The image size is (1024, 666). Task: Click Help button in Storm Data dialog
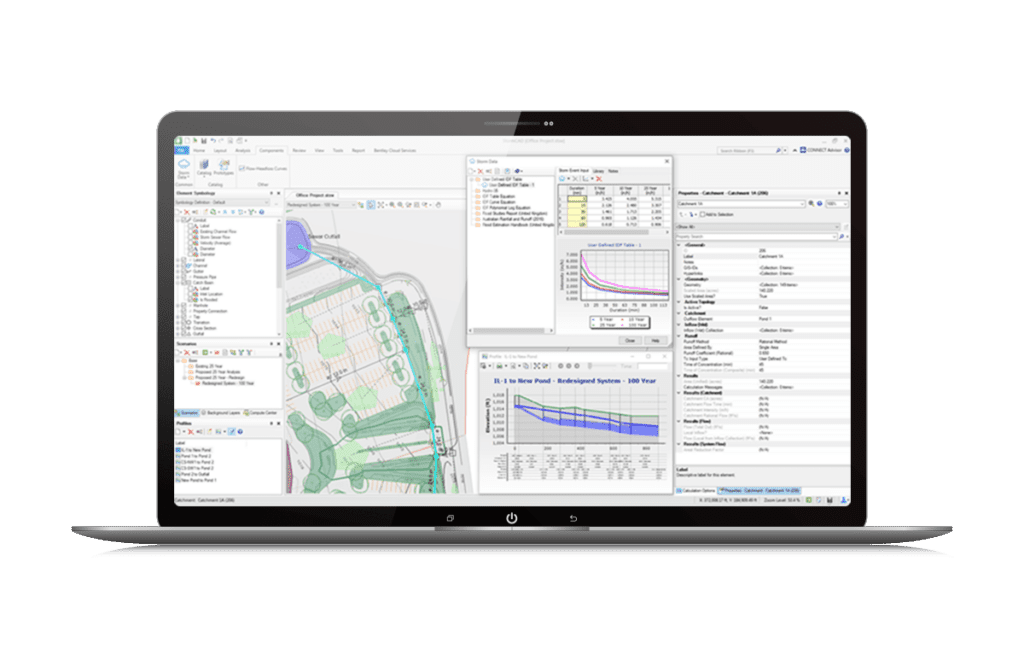656,340
